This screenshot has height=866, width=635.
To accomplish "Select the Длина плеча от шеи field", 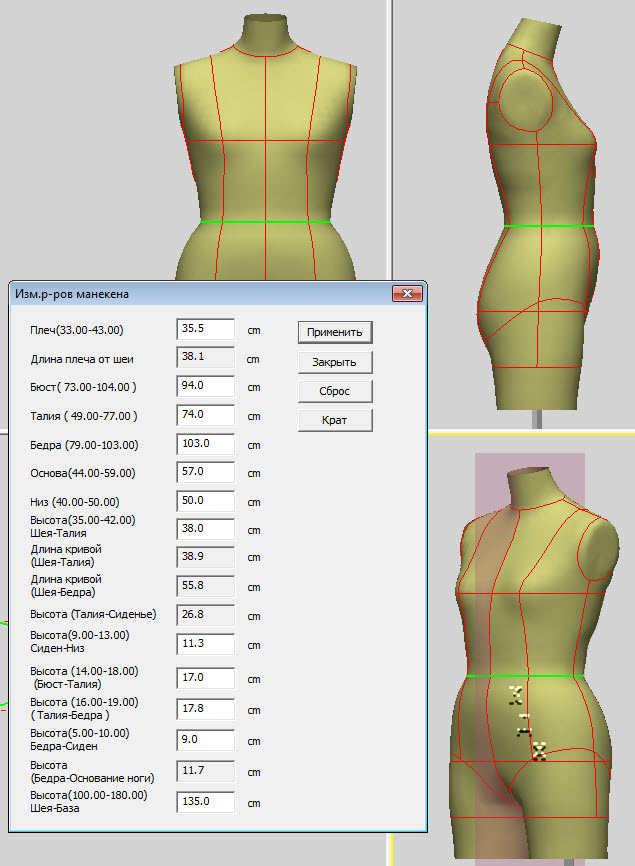I will click(x=205, y=357).
